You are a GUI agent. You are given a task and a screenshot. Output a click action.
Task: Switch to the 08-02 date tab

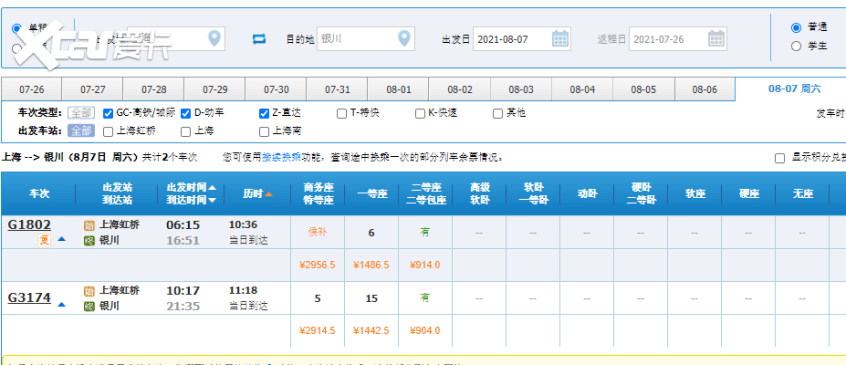(x=460, y=89)
